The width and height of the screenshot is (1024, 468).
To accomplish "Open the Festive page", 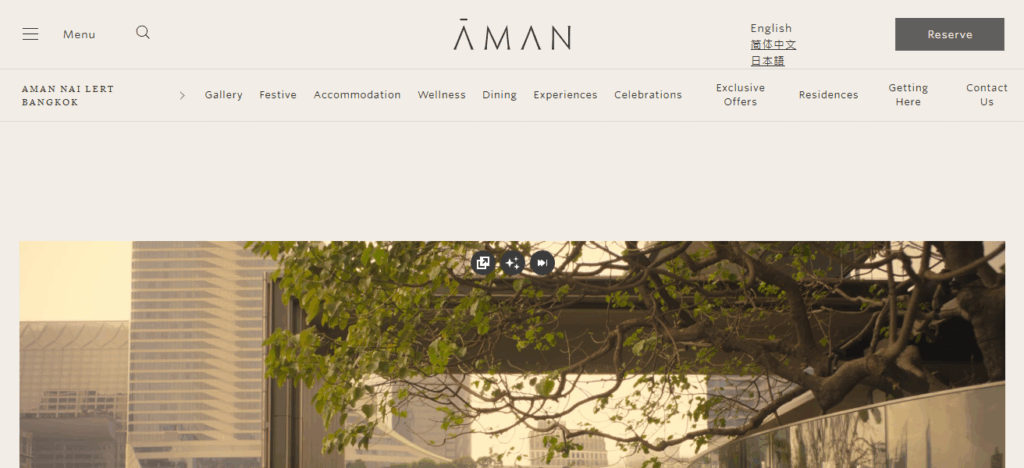I will tap(278, 95).
